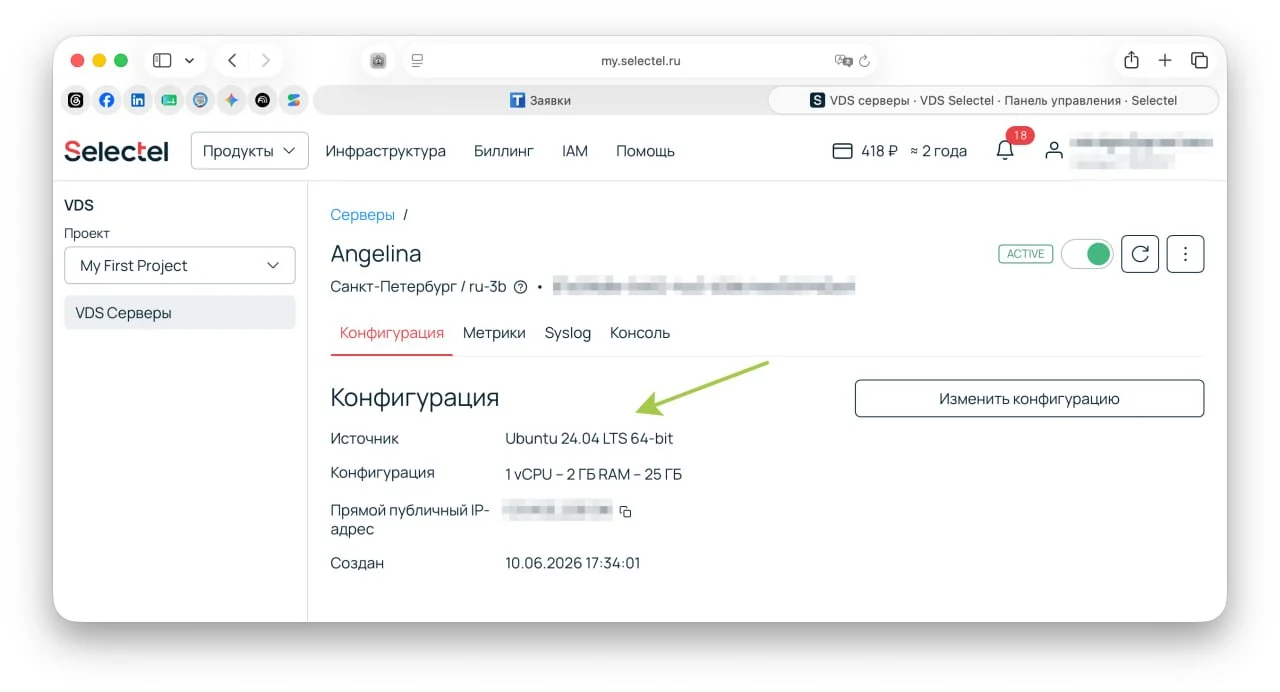
Task: Click the balance card icon
Action: (842, 151)
